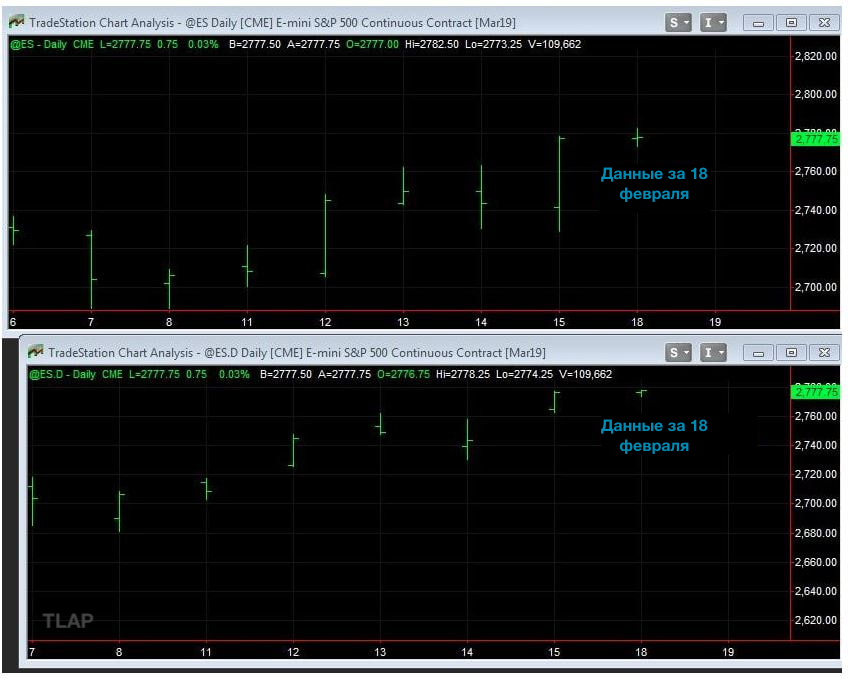The image size is (848, 679).
Task: Maximize the @ES.D Daily chart window
Action: pyautogui.click(x=791, y=353)
